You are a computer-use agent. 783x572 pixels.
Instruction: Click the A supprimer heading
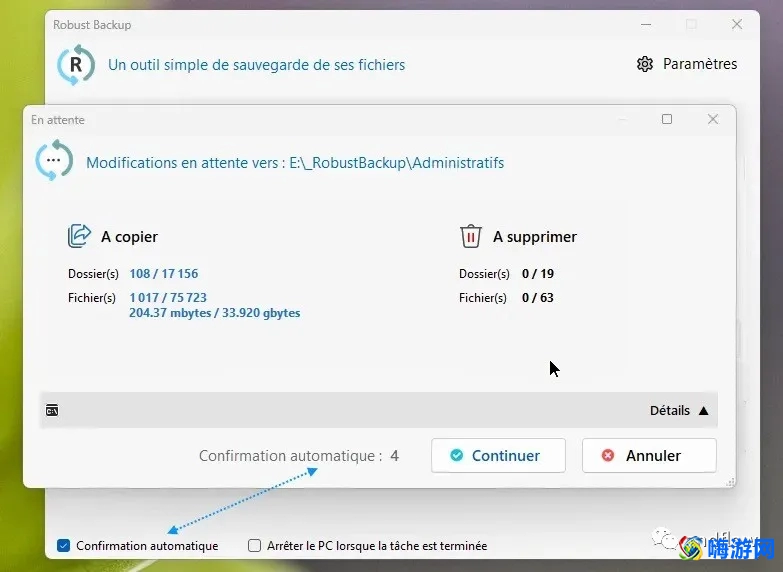click(535, 237)
